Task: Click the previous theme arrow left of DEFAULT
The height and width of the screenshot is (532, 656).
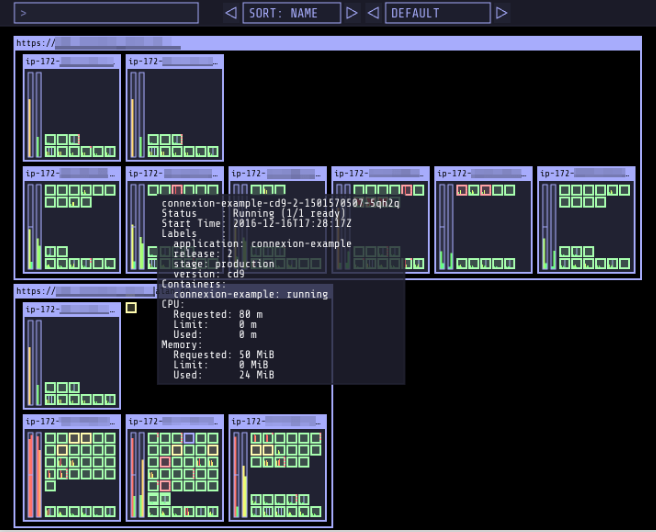Action: 373,13
